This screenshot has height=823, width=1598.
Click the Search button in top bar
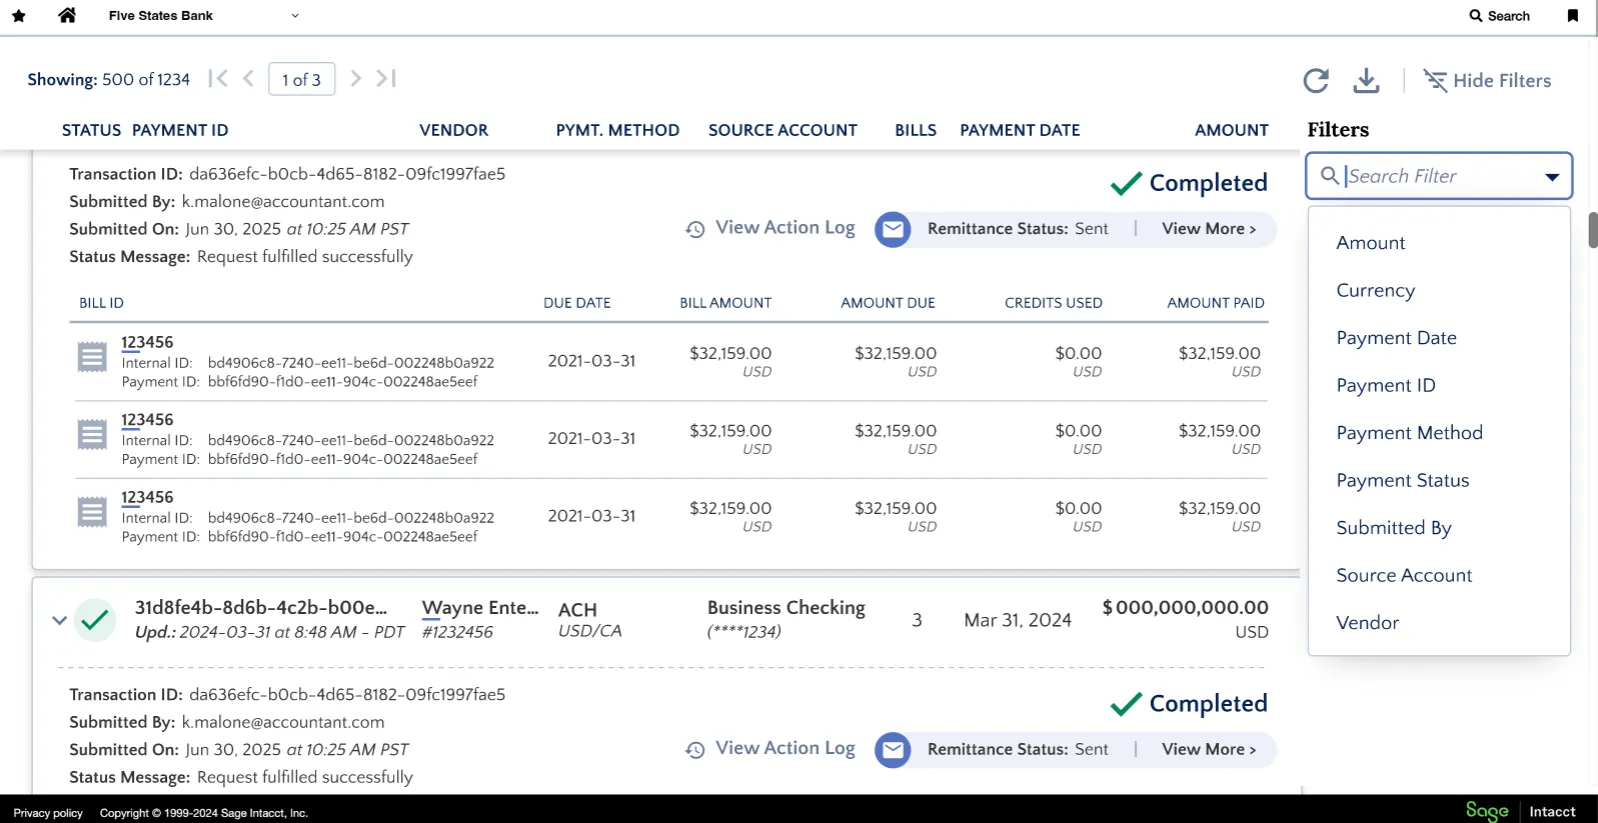point(1499,16)
